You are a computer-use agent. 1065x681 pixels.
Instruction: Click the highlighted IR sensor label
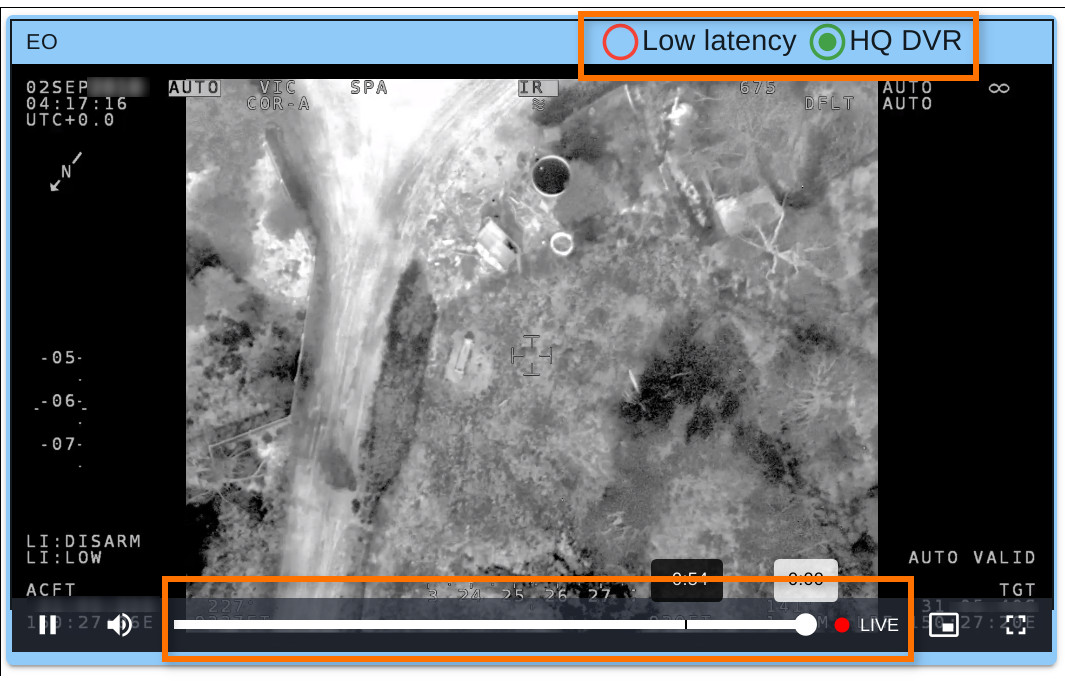pyautogui.click(x=531, y=88)
